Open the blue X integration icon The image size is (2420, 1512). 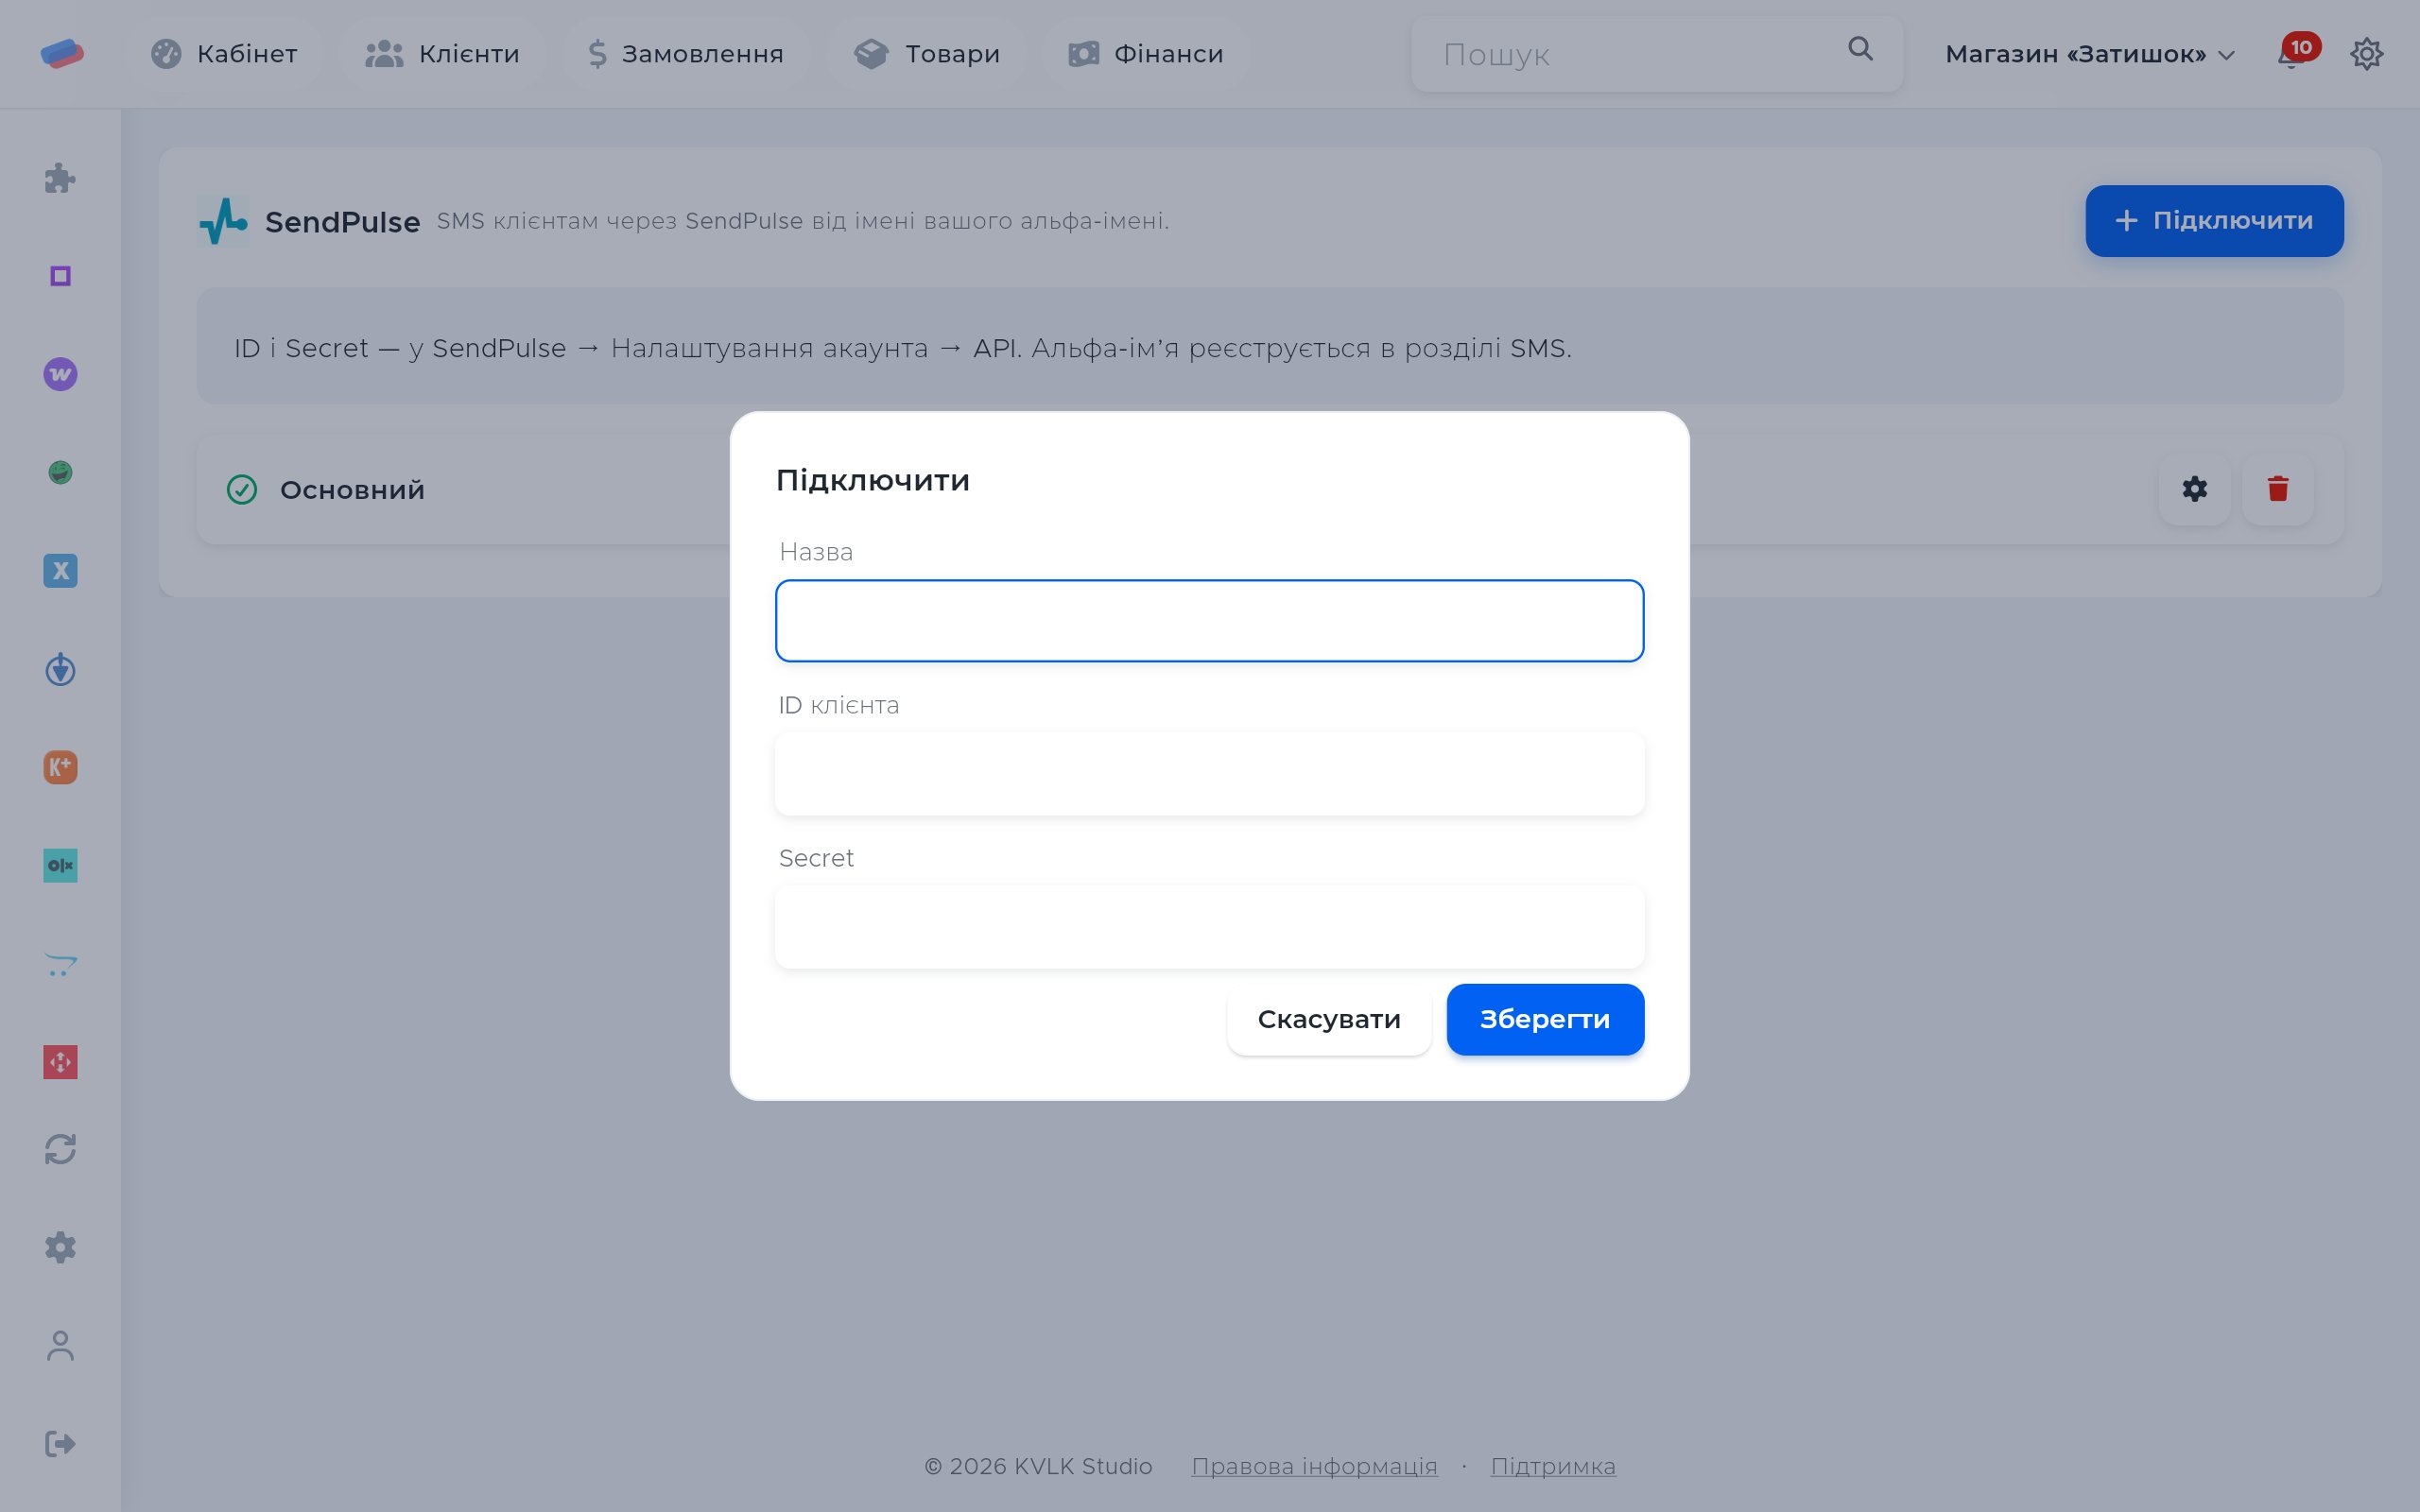[60, 571]
